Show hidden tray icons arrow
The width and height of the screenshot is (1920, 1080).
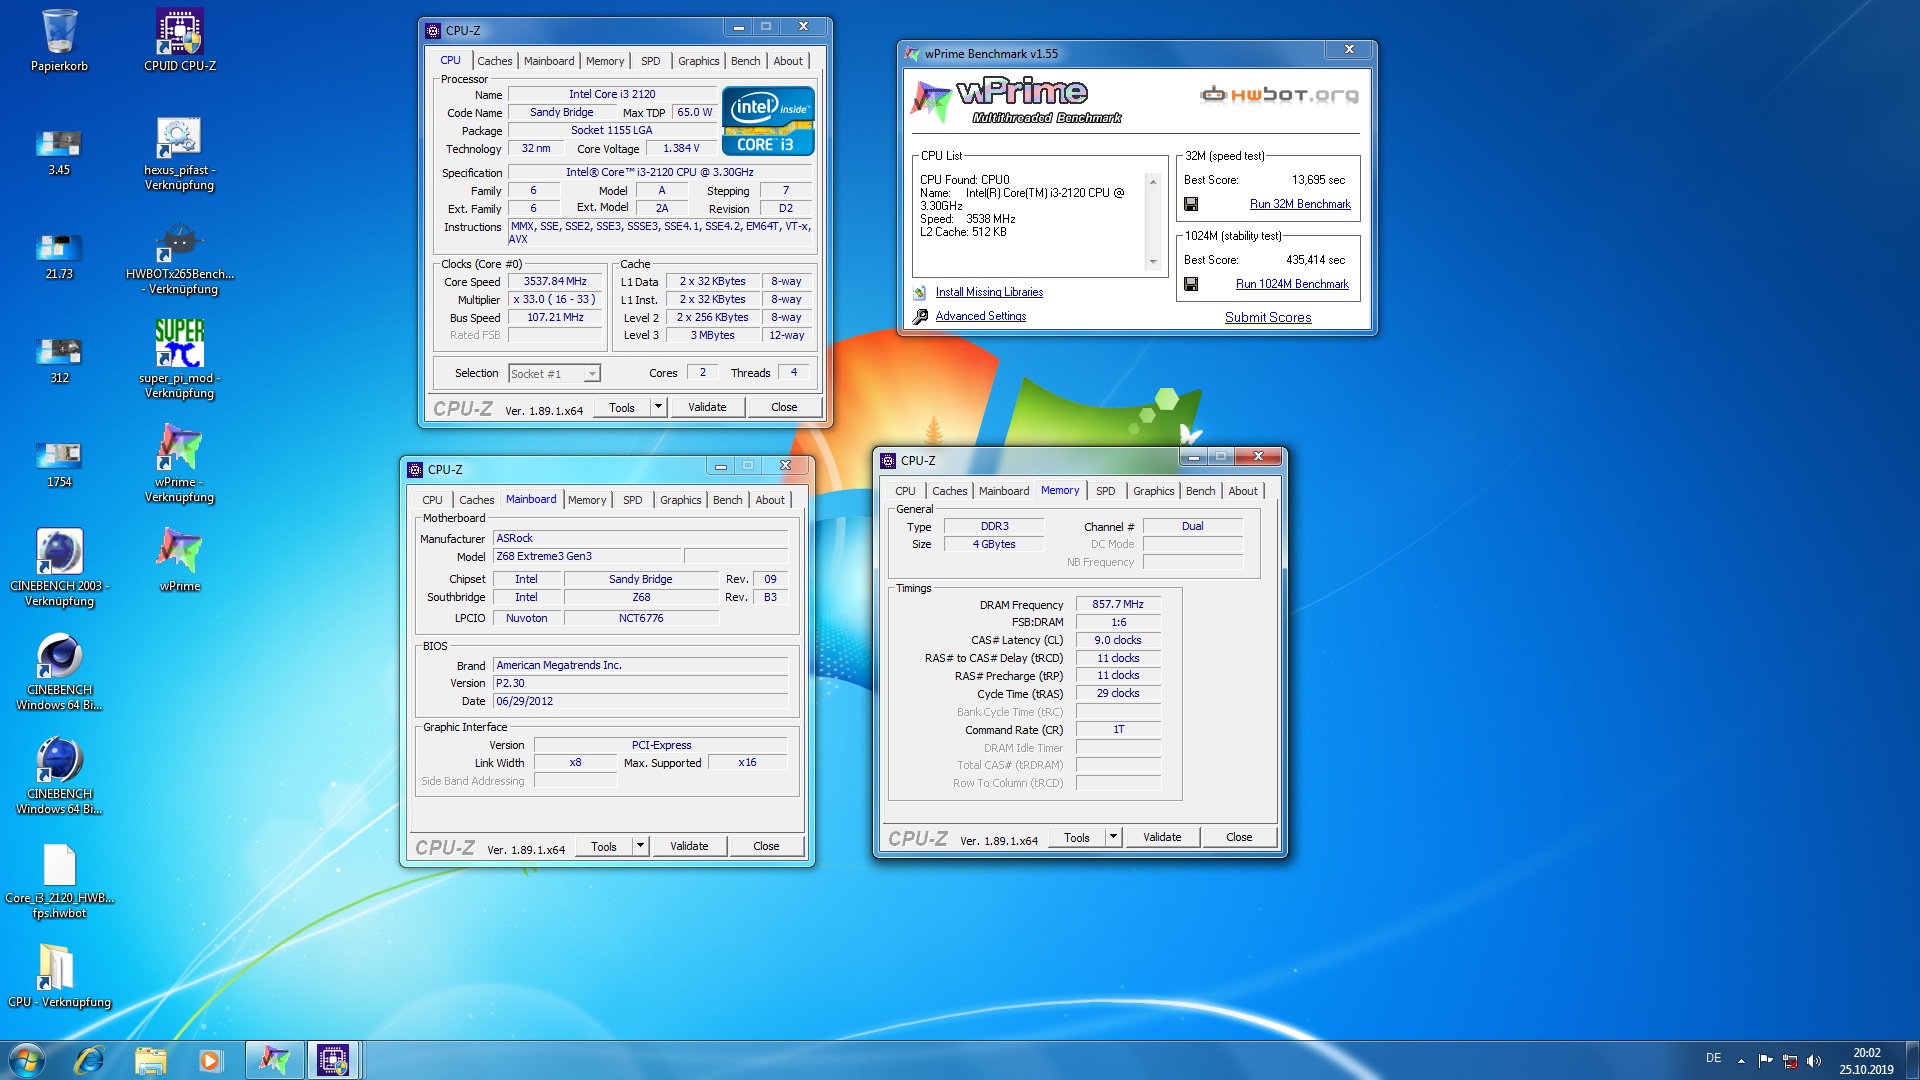(x=1741, y=1061)
